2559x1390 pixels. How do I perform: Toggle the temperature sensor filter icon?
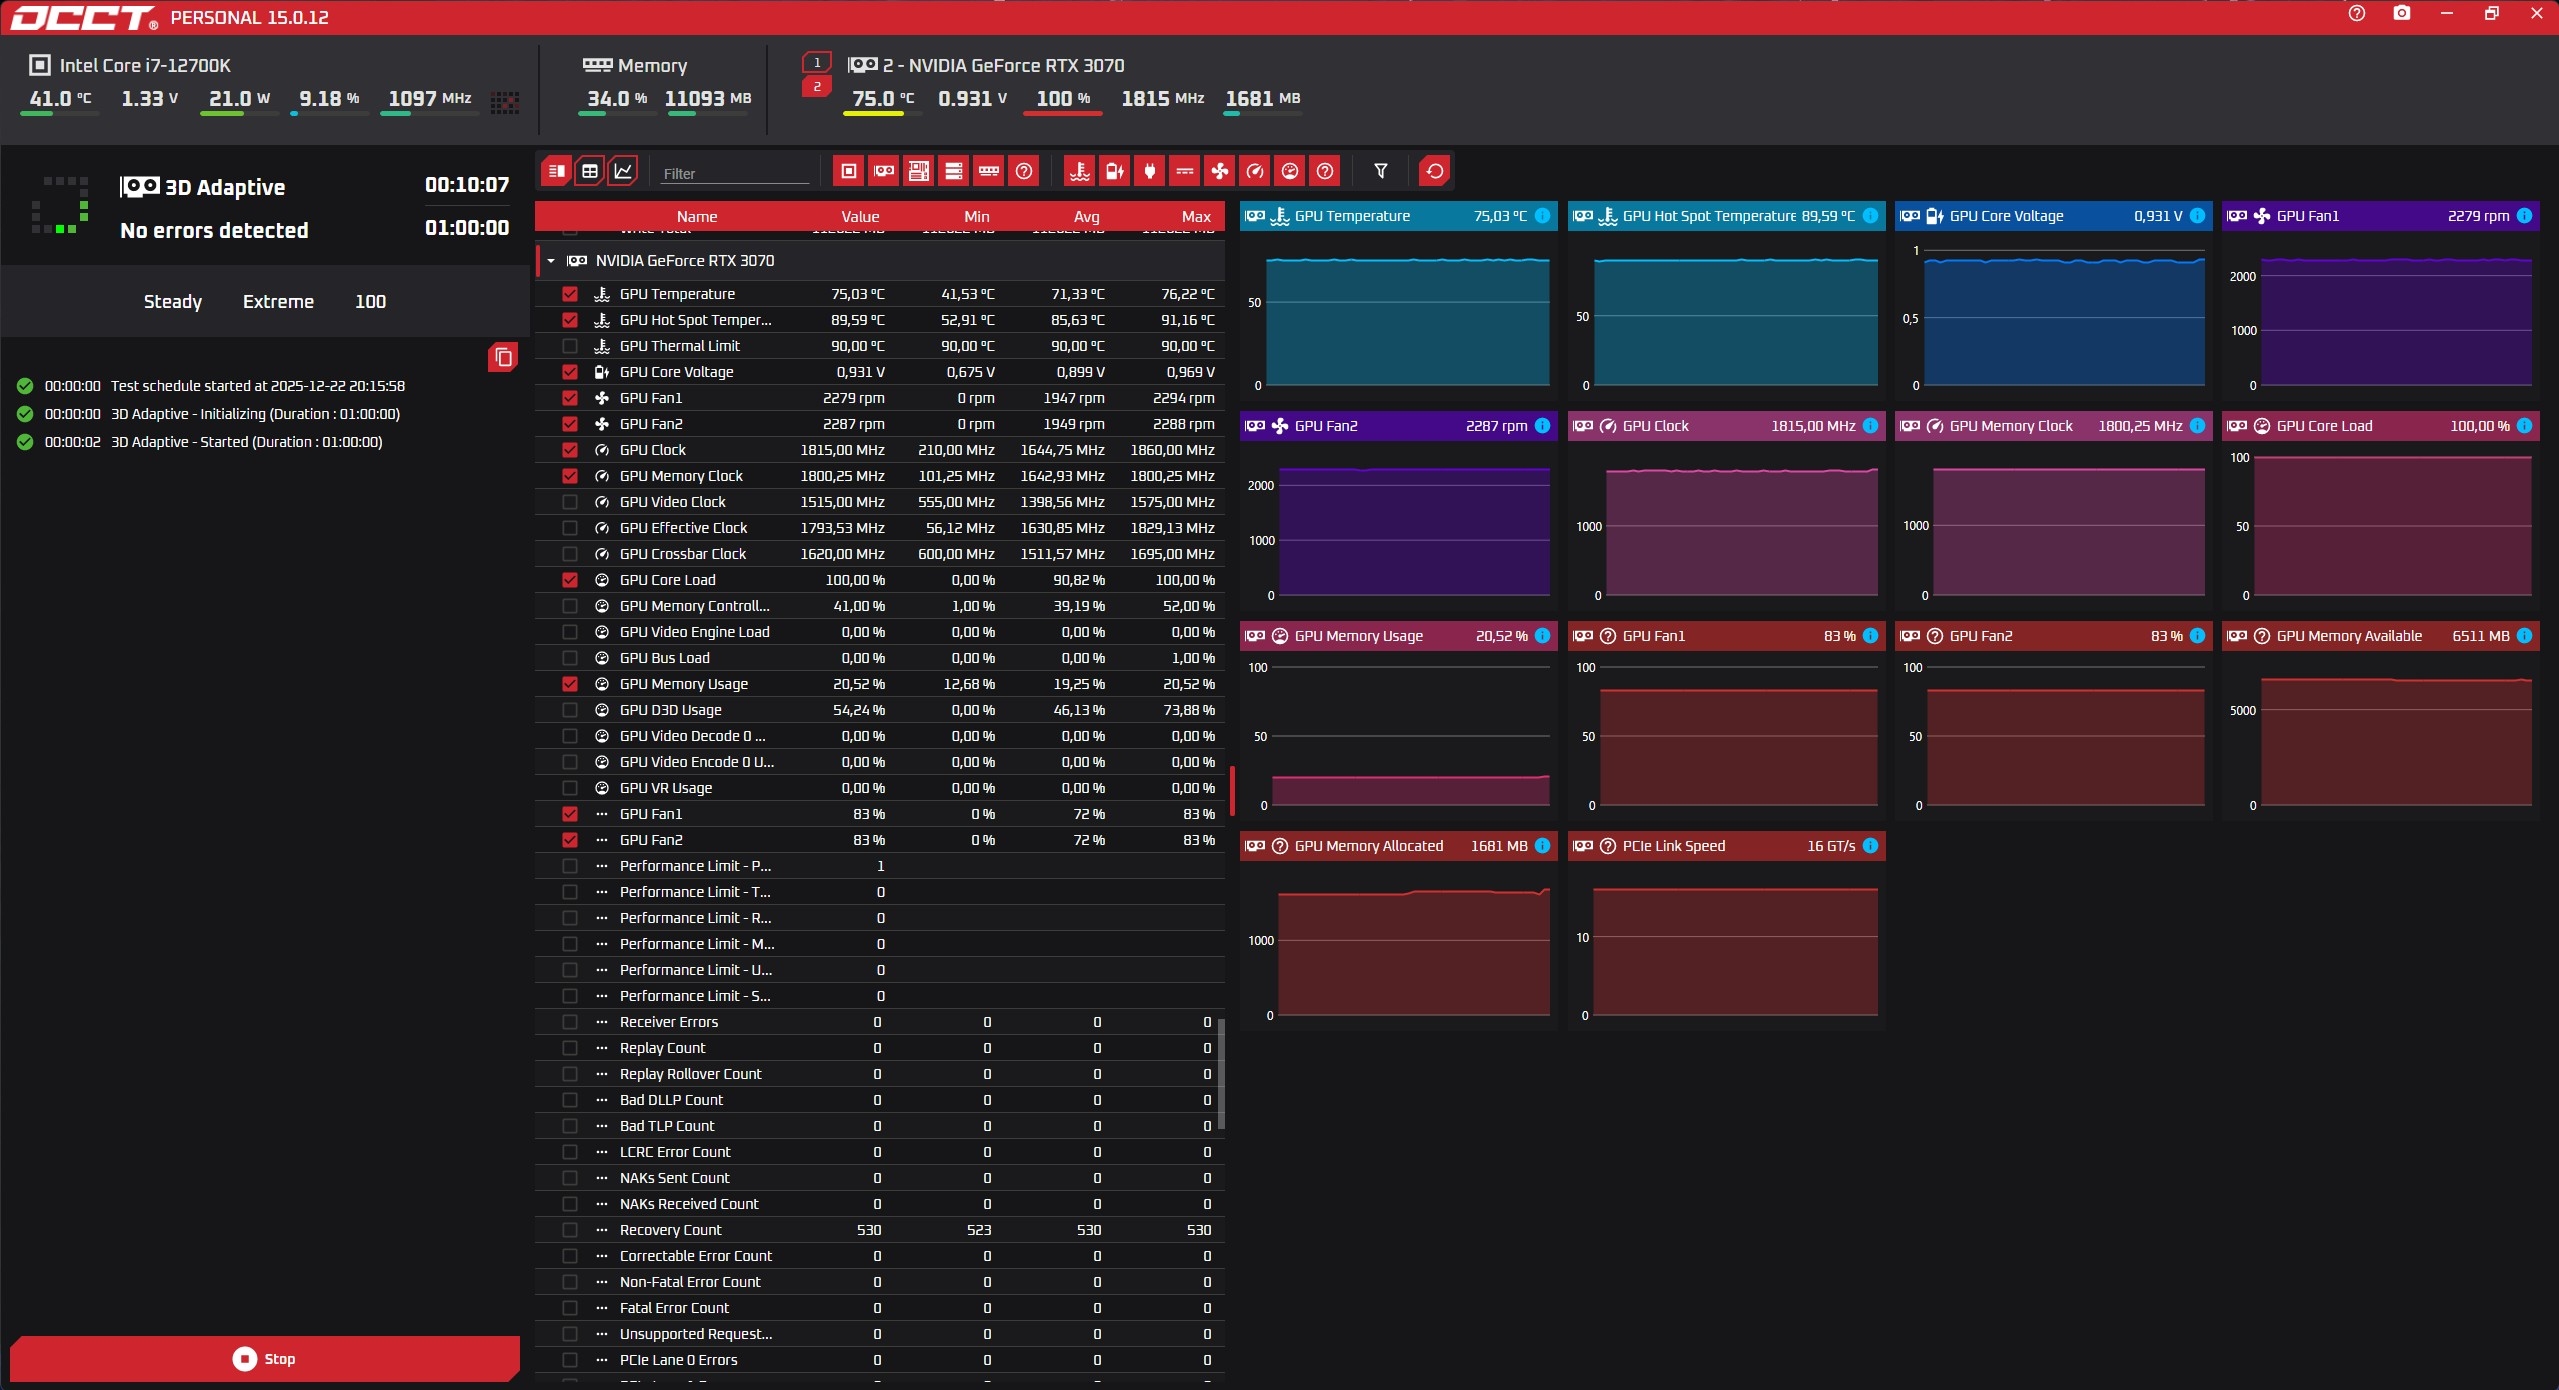(x=1079, y=171)
